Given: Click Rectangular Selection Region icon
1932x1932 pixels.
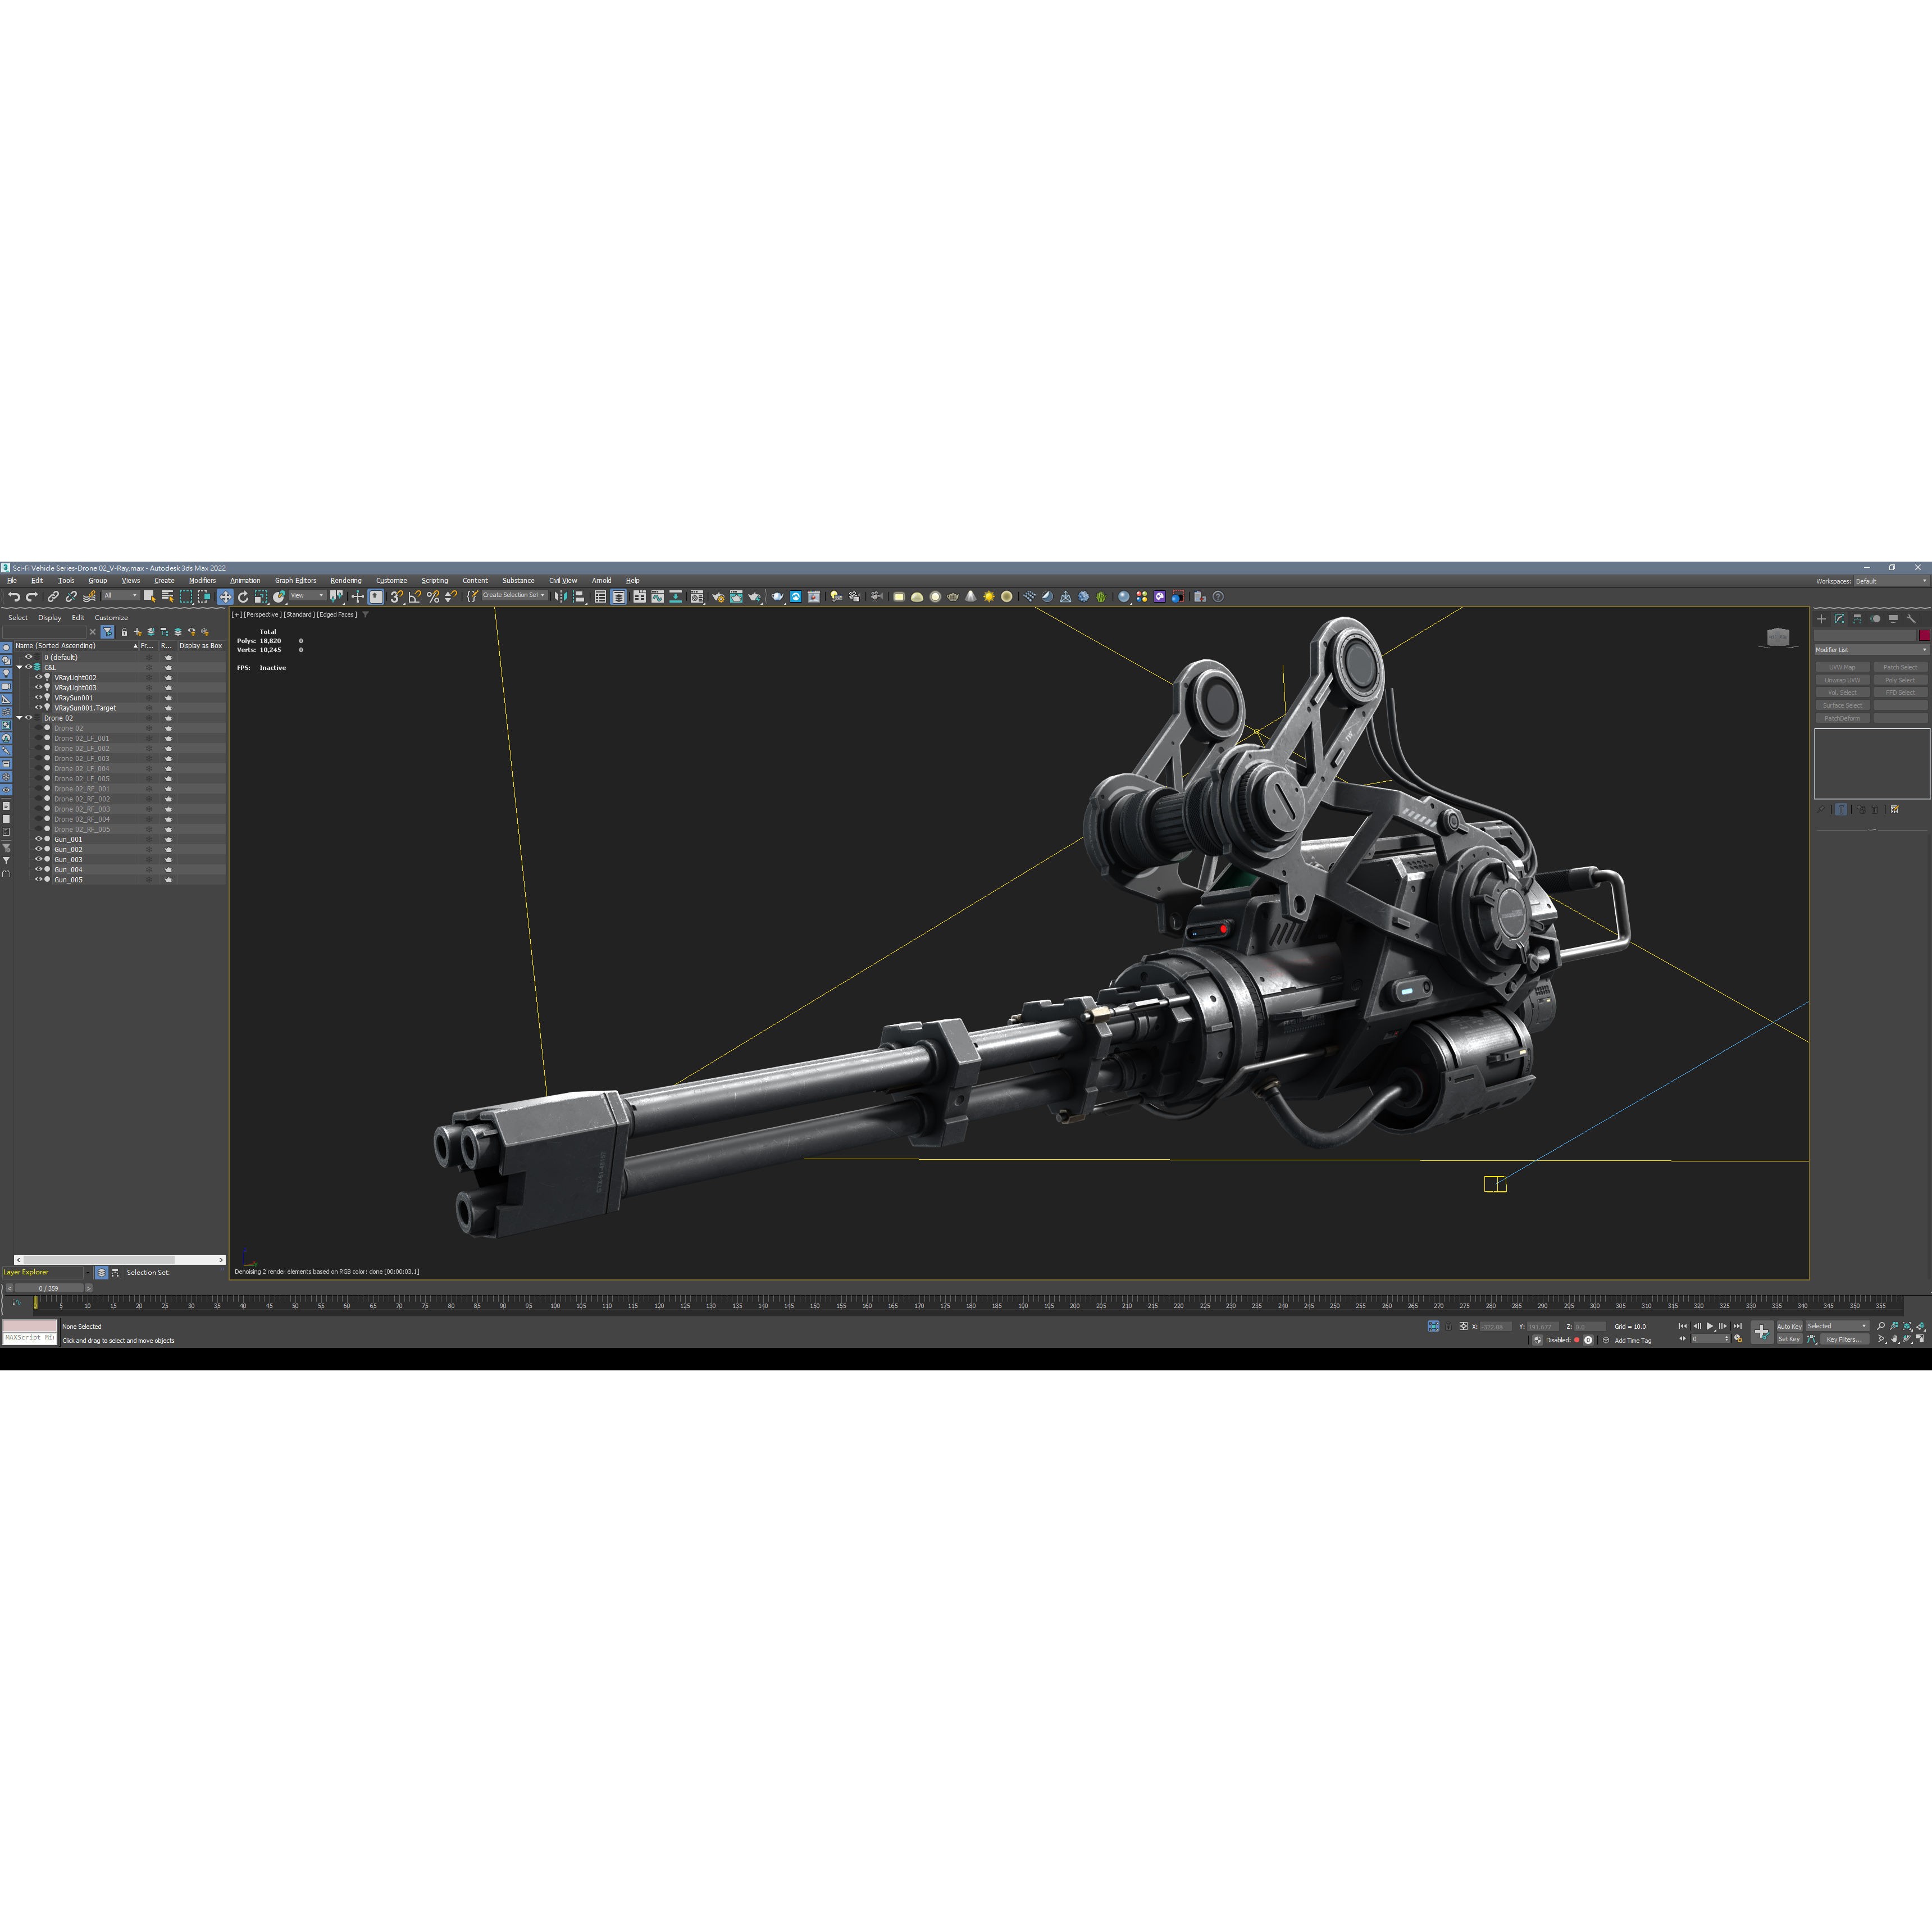Looking at the screenshot, I should tap(186, 597).
